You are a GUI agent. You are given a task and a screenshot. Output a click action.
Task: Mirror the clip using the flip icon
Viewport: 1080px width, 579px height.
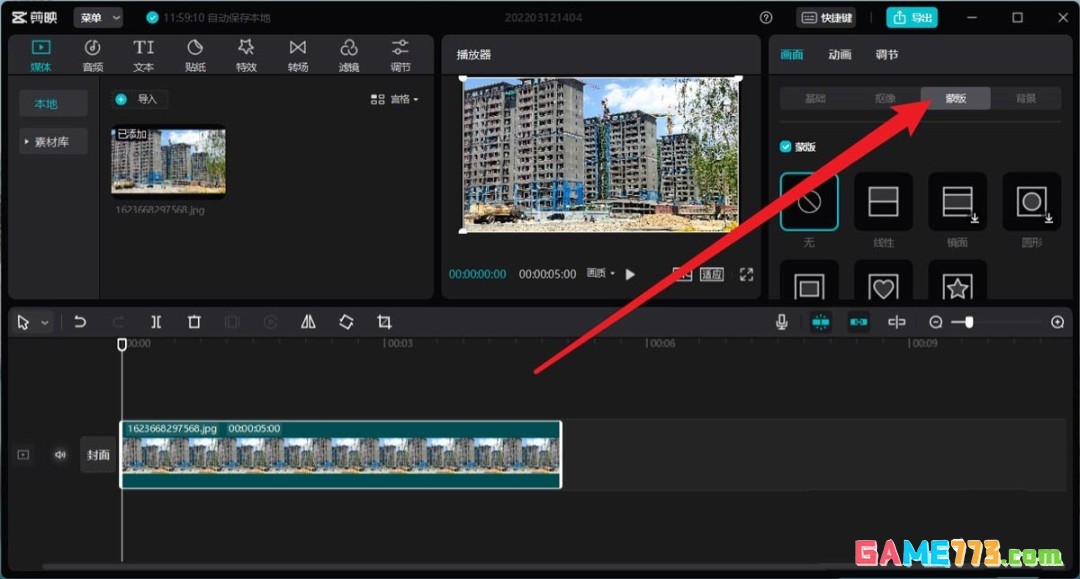pyautogui.click(x=308, y=322)
